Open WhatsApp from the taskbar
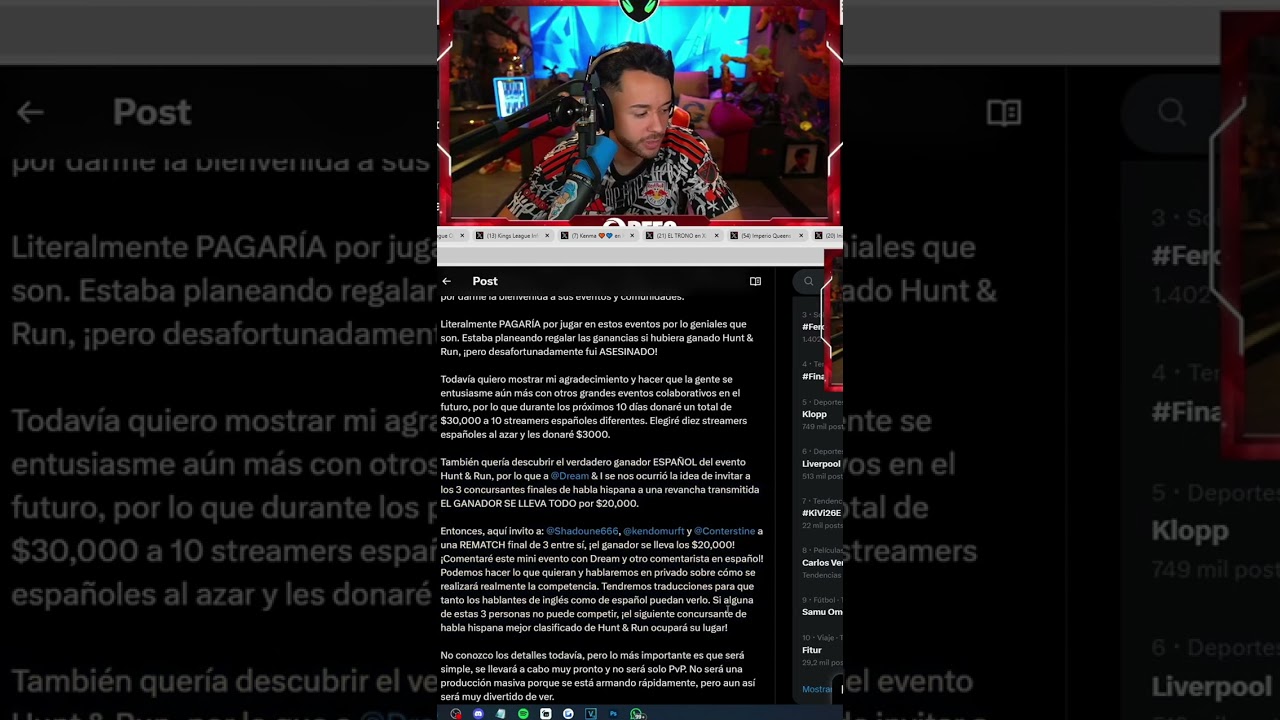 tap(636, 714)
